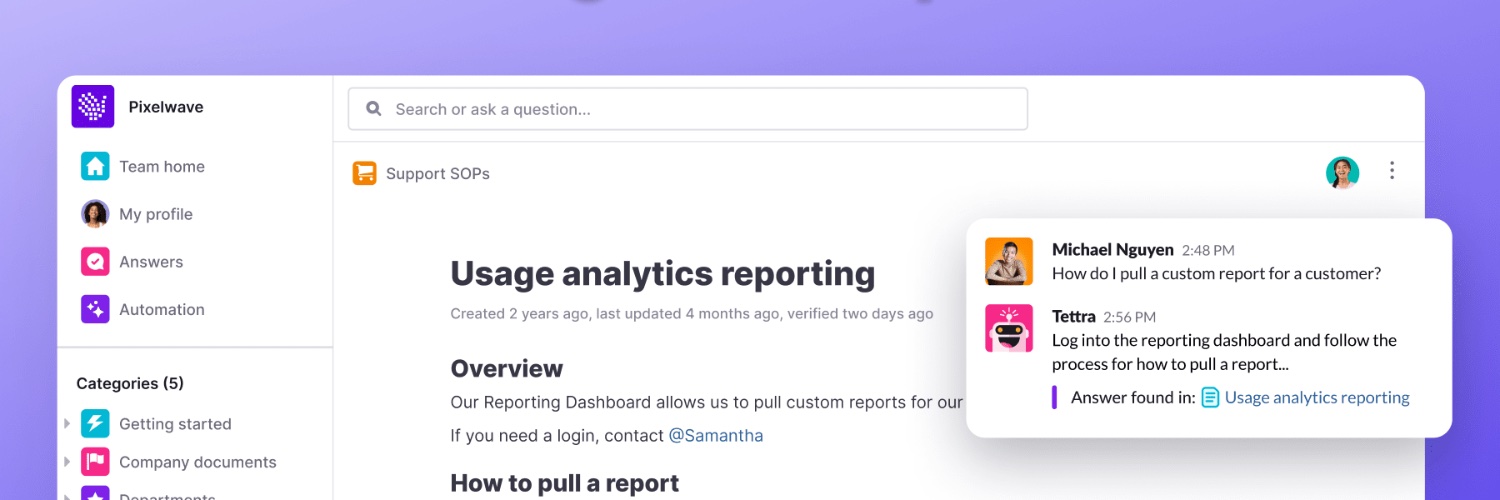Image resolution: width=1500 pixels, height=500 pixels.
Task: Click the Pixelwave logo icon
Action: (93, 107)
